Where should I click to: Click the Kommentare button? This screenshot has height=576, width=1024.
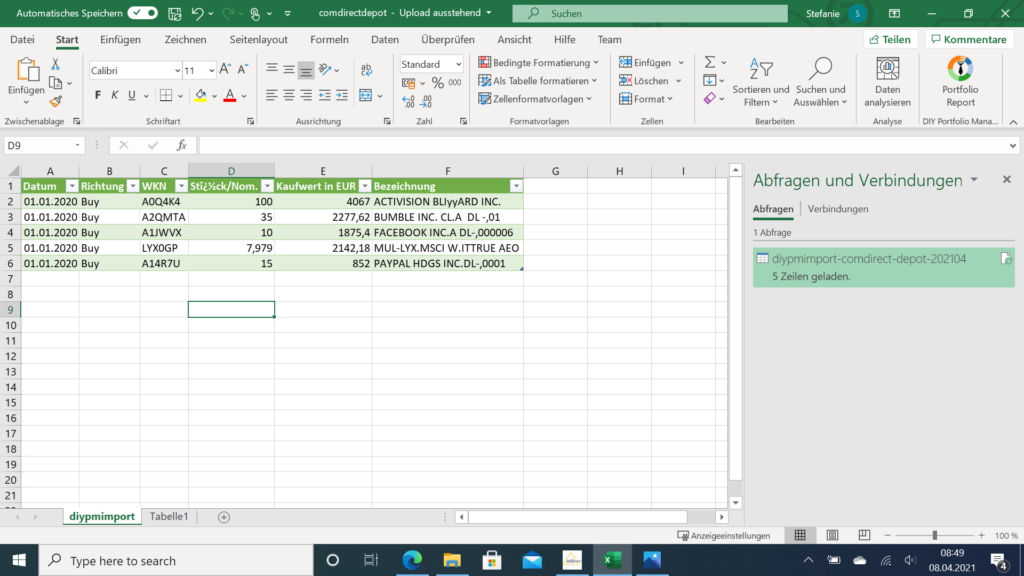tap(969, 39)
